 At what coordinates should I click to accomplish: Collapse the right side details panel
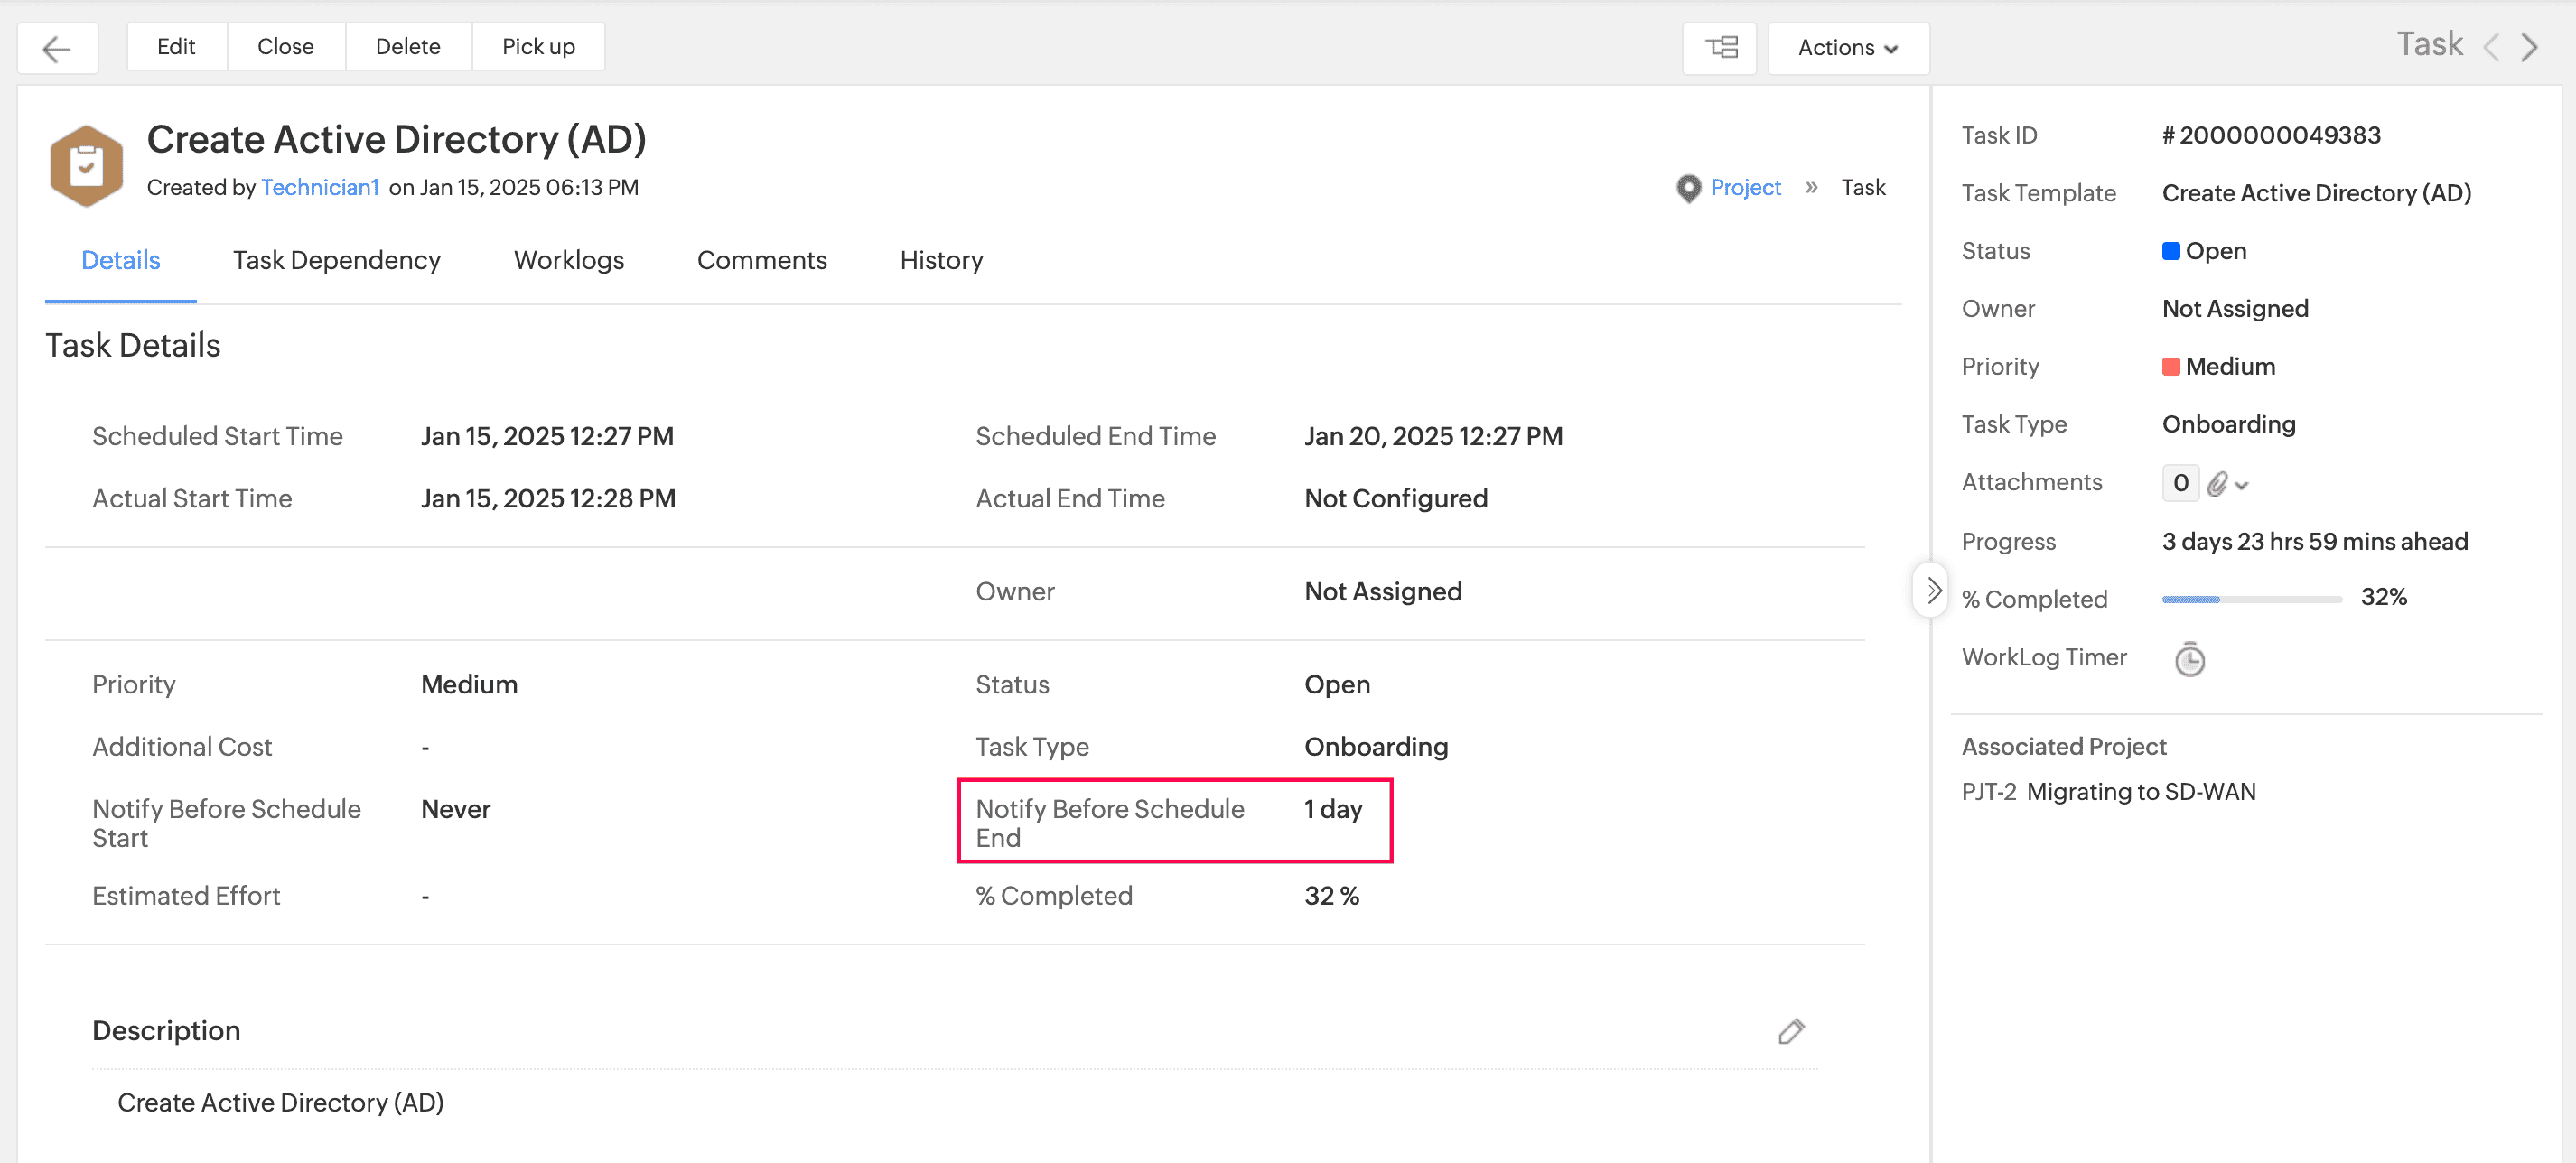click(1933, 591)
